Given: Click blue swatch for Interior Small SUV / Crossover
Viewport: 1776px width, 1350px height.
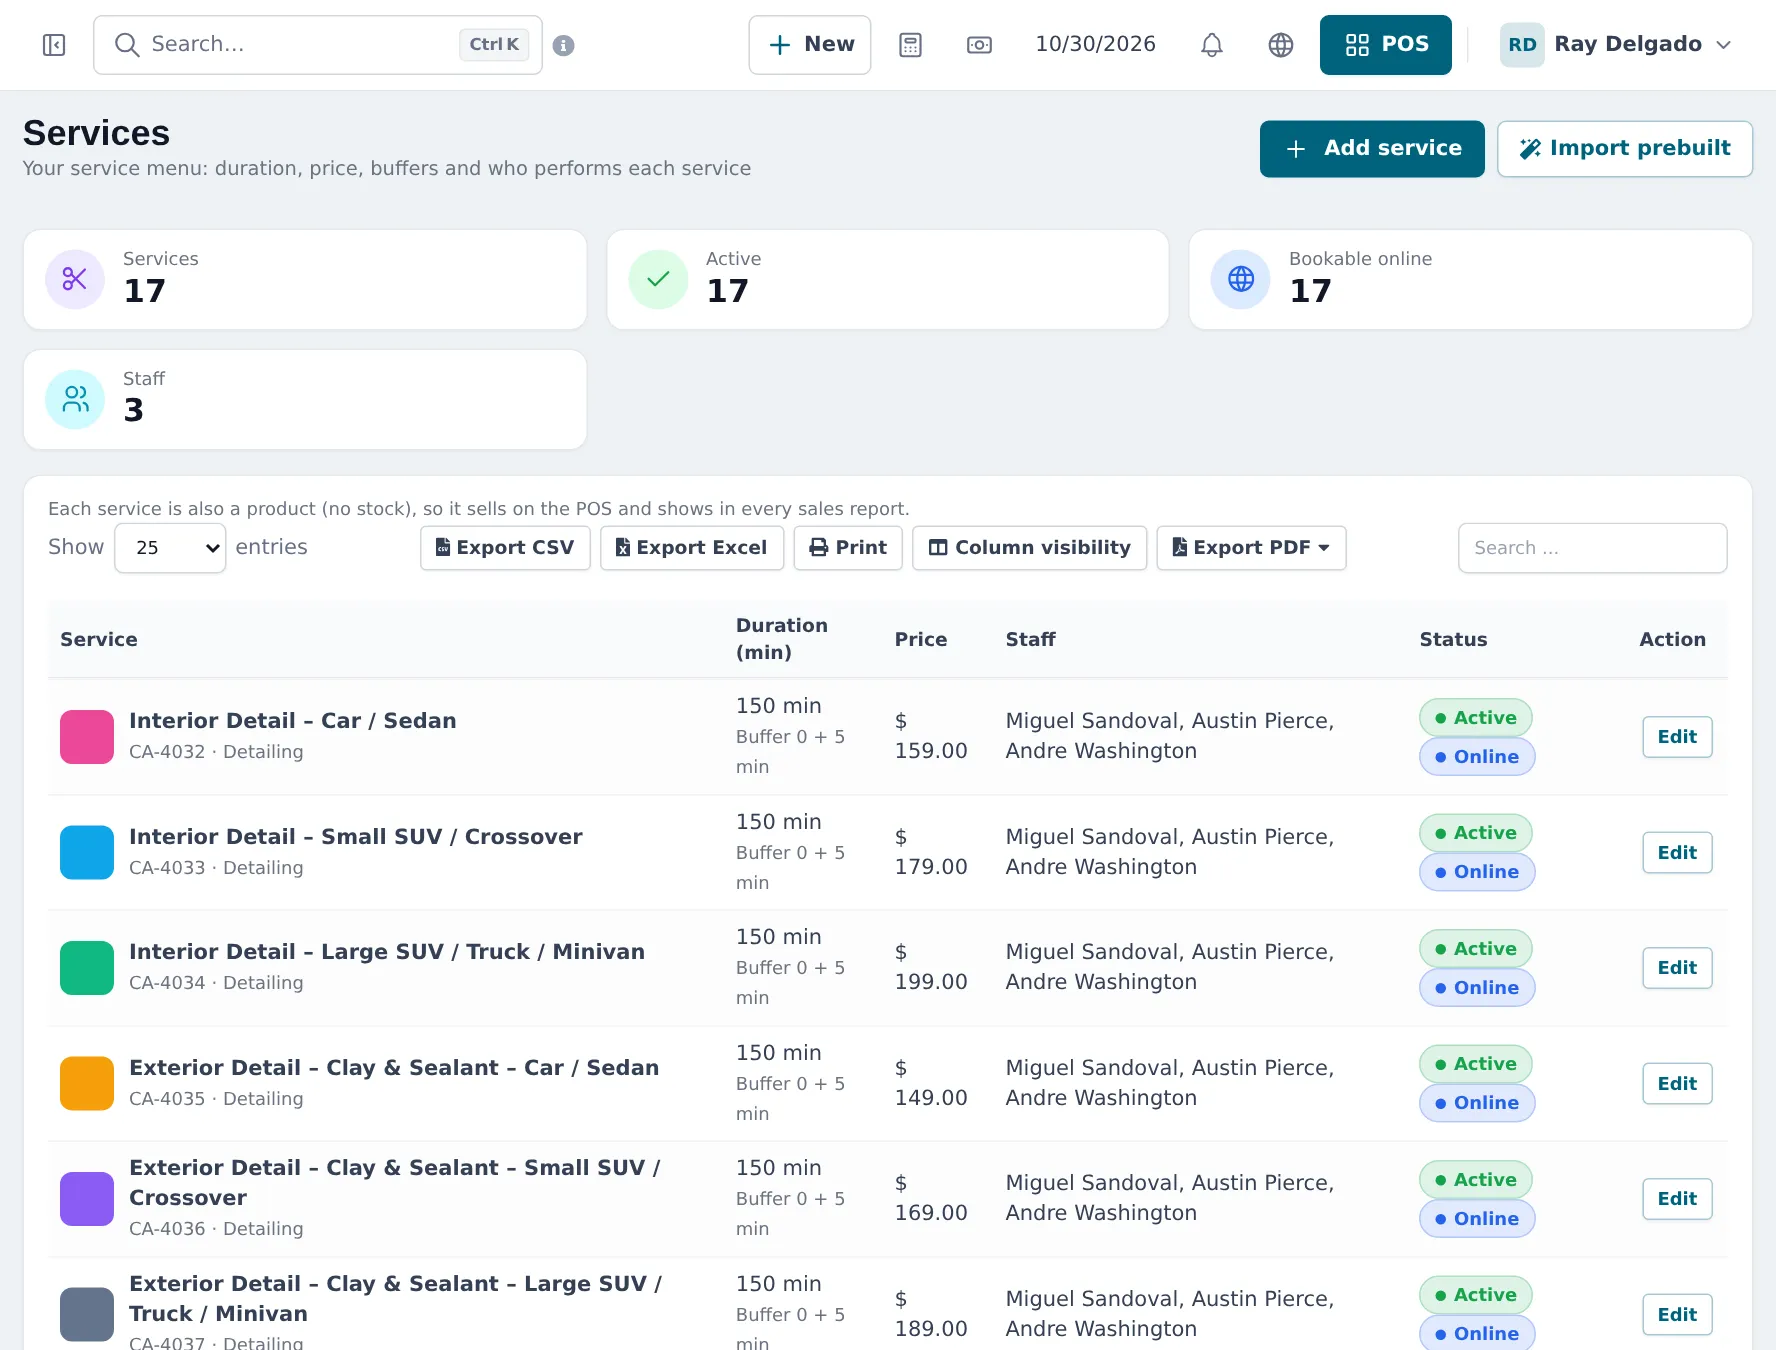Looking at the screenshot, I should click(87, 853).
